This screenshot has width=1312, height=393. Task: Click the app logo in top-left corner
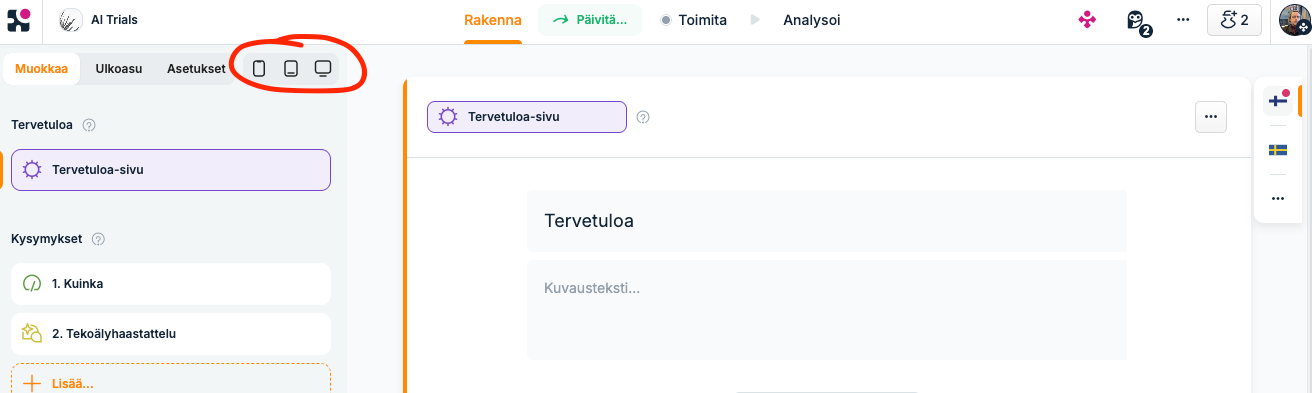pos(19,20)
